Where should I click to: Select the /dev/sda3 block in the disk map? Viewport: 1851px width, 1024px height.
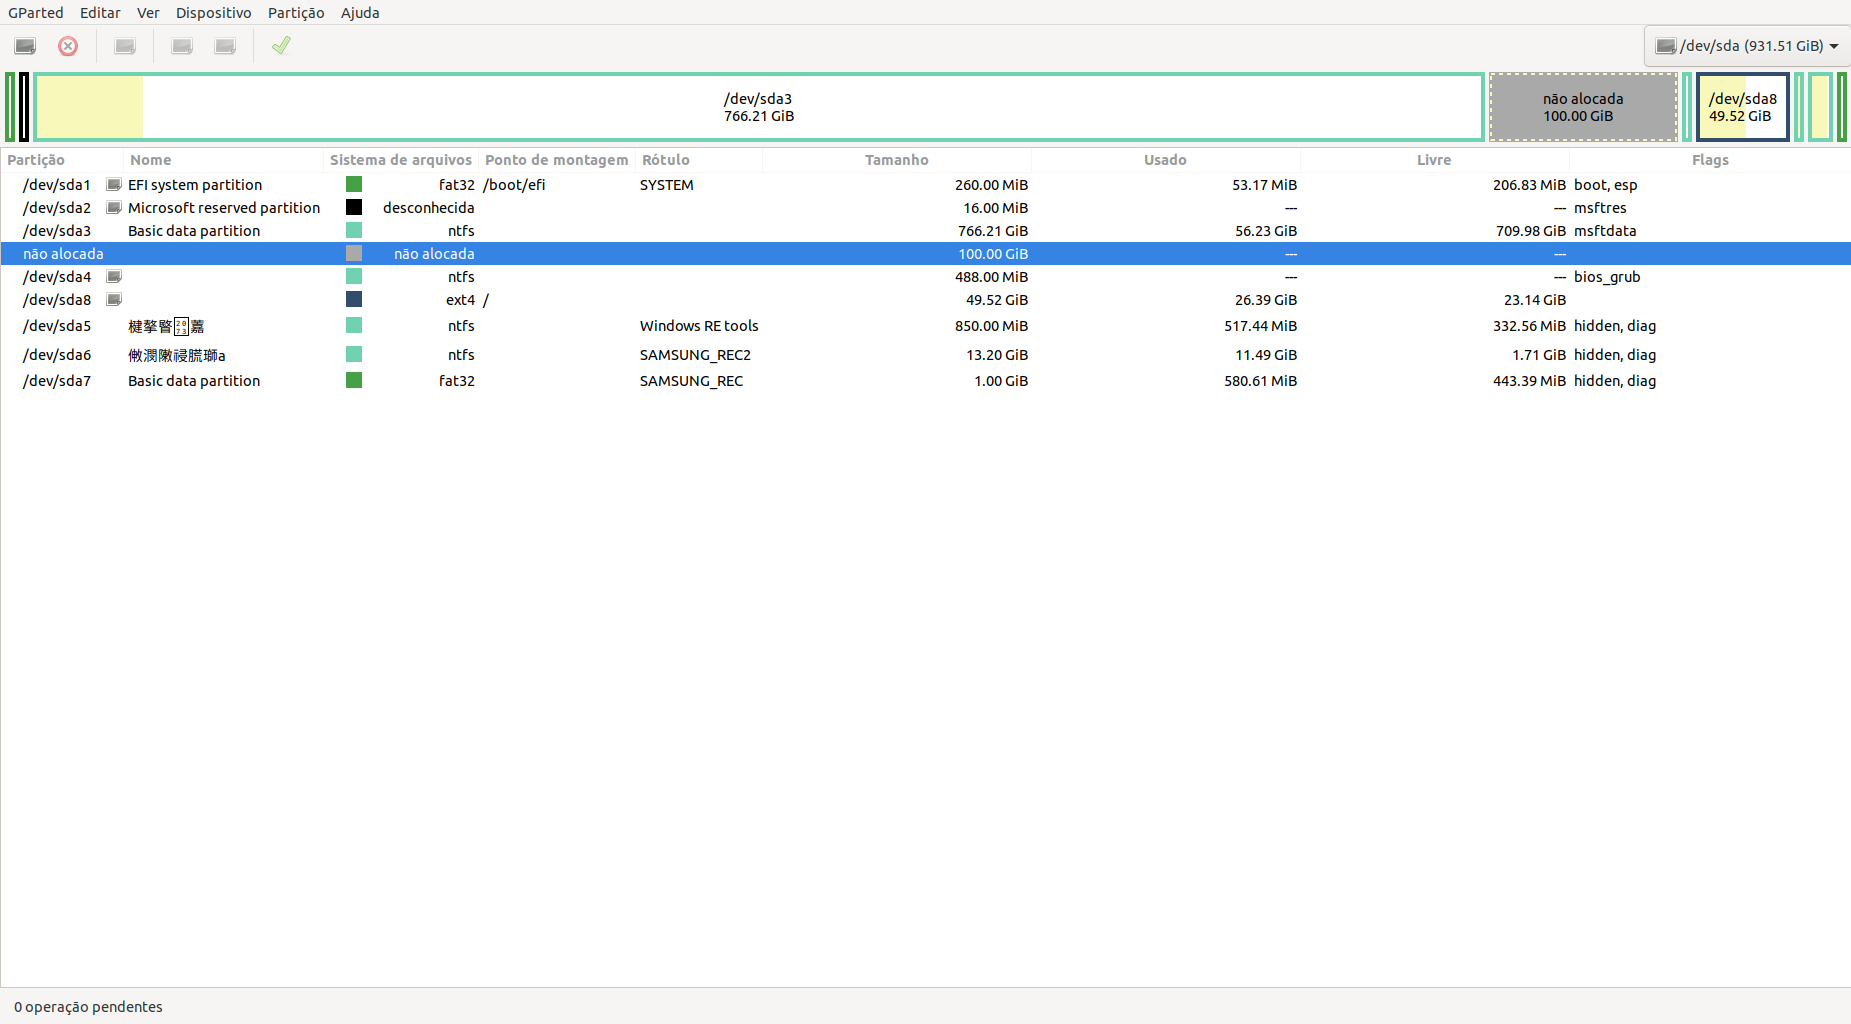pyautogui.click(x=758, y=107)
